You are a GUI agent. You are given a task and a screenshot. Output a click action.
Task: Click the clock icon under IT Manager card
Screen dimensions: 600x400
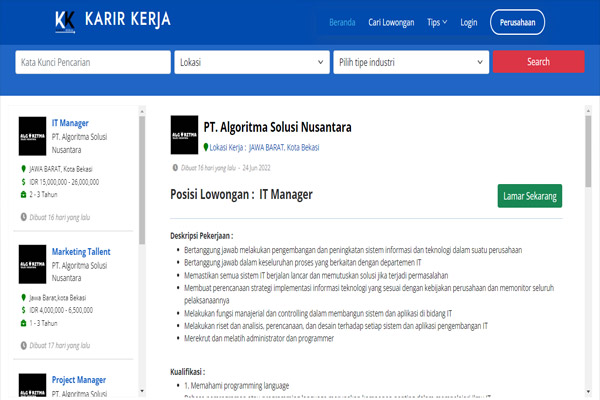(23, 215)
